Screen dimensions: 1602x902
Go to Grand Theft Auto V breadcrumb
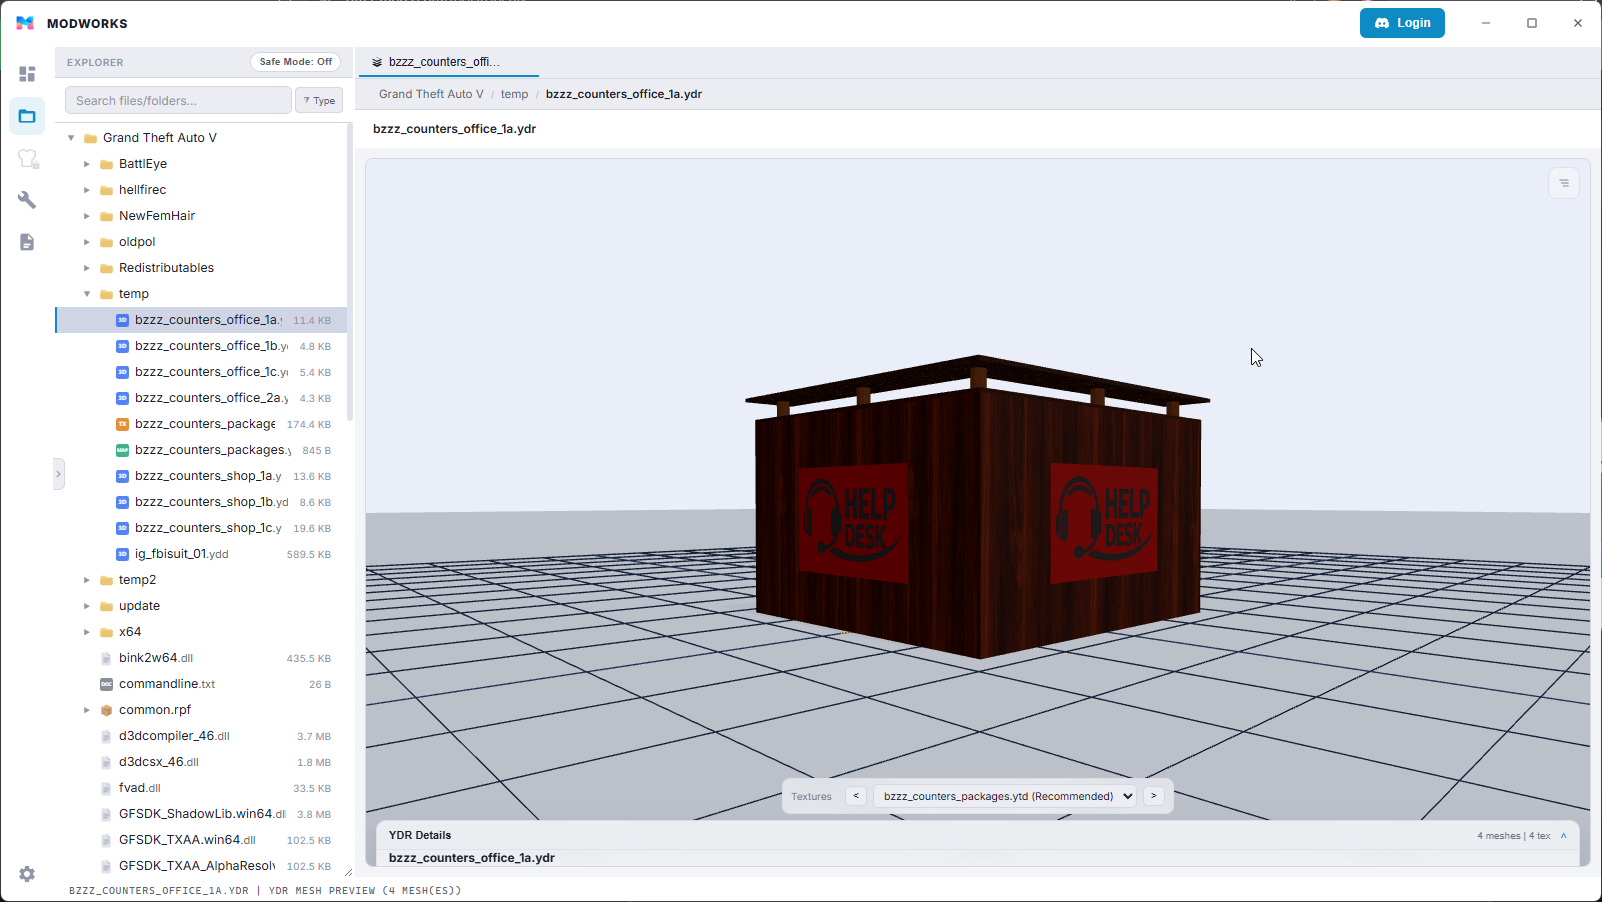431,94
